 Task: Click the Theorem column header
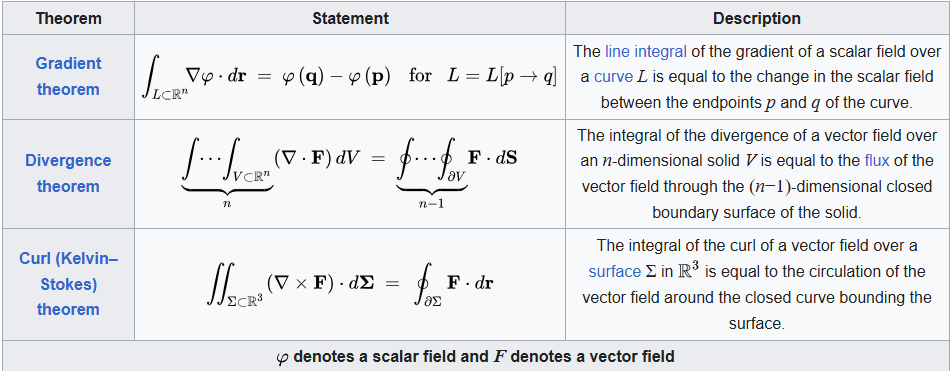coord(68,19)
